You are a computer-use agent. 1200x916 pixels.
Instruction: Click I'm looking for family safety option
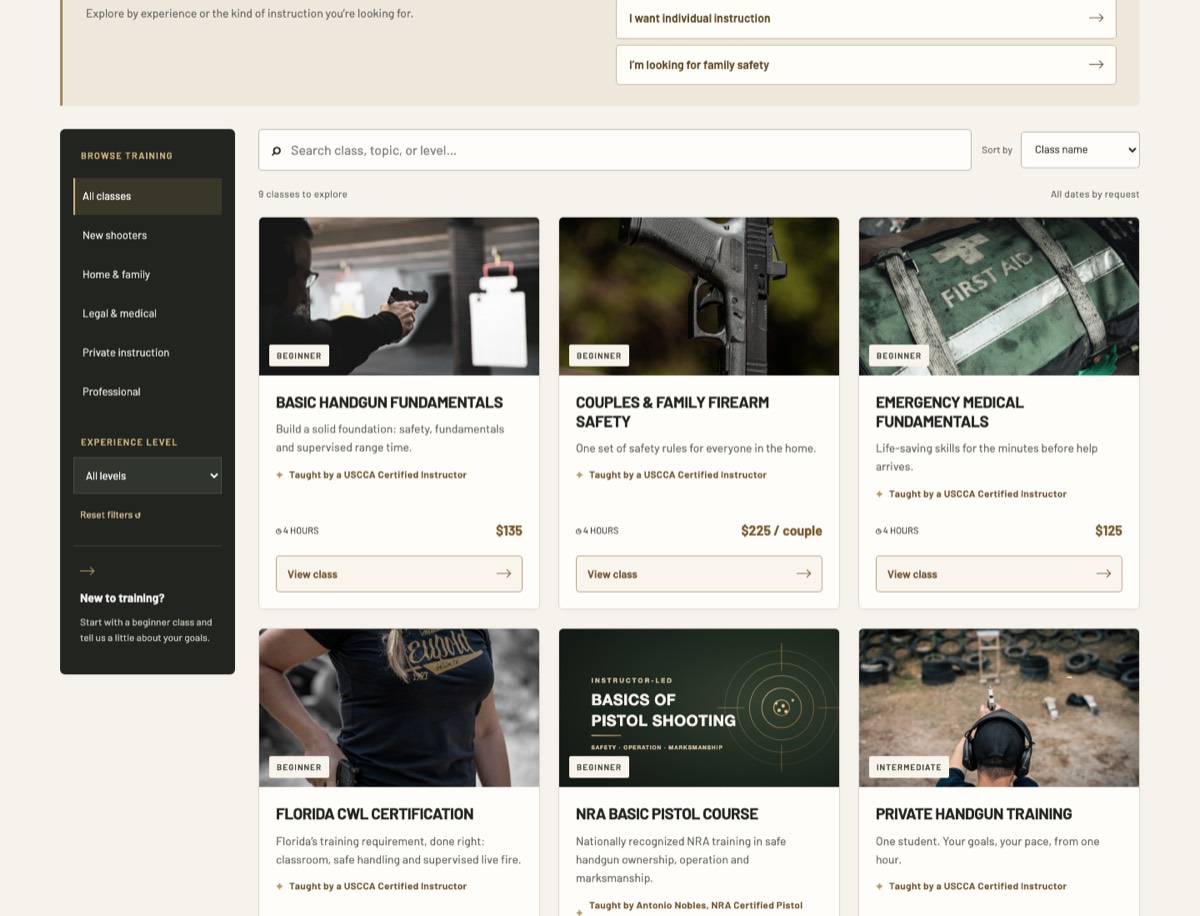pos(866,64)
